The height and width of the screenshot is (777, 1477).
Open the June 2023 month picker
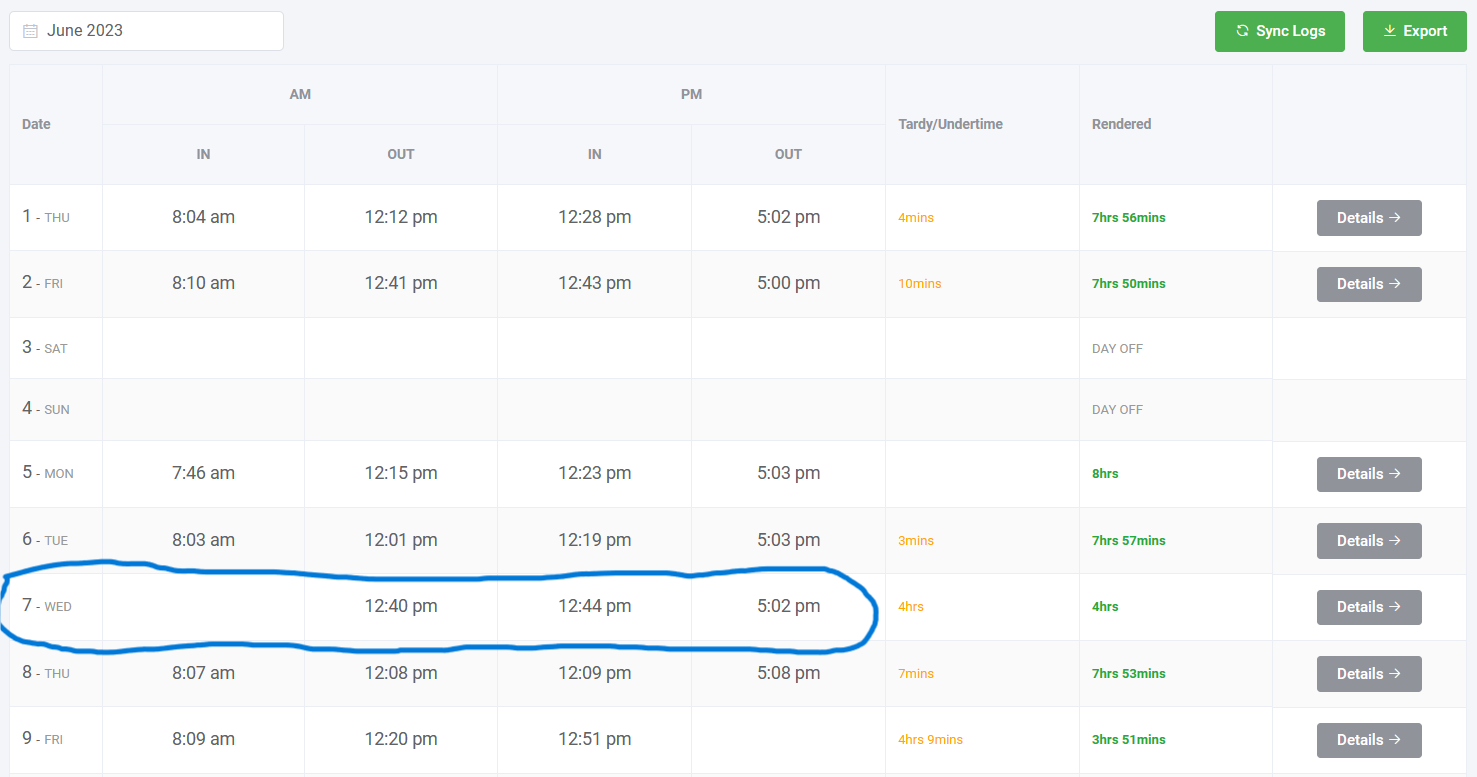(146, 31)
